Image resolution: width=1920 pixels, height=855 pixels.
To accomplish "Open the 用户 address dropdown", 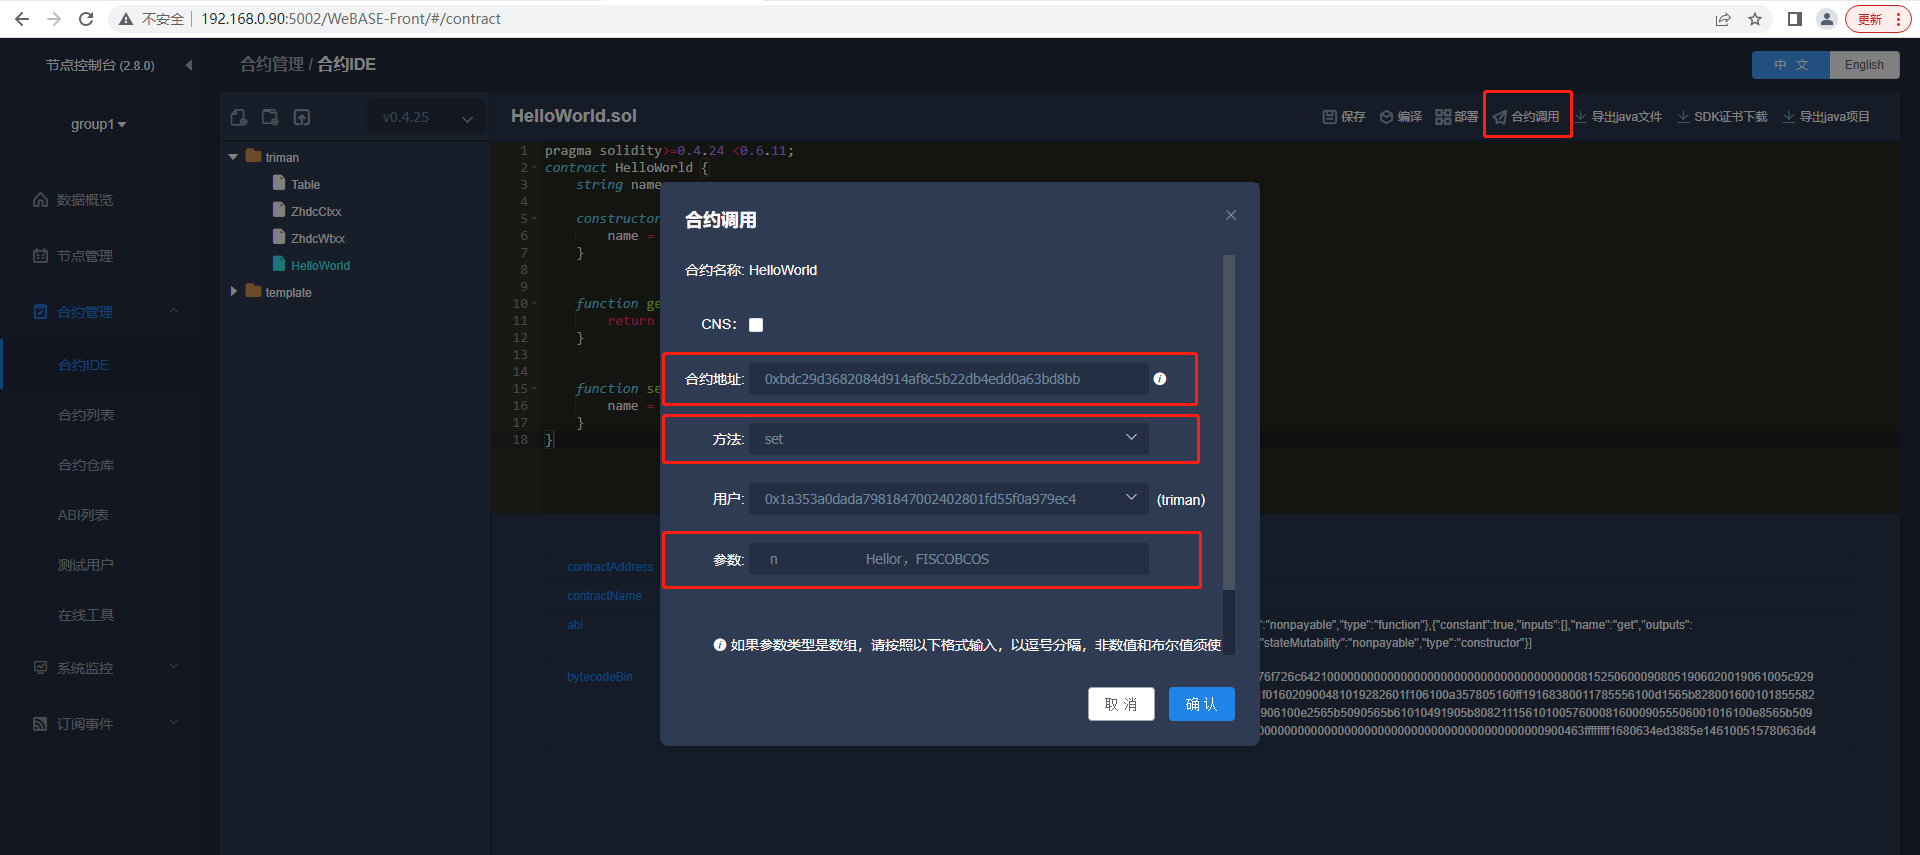I will [949, 499].
